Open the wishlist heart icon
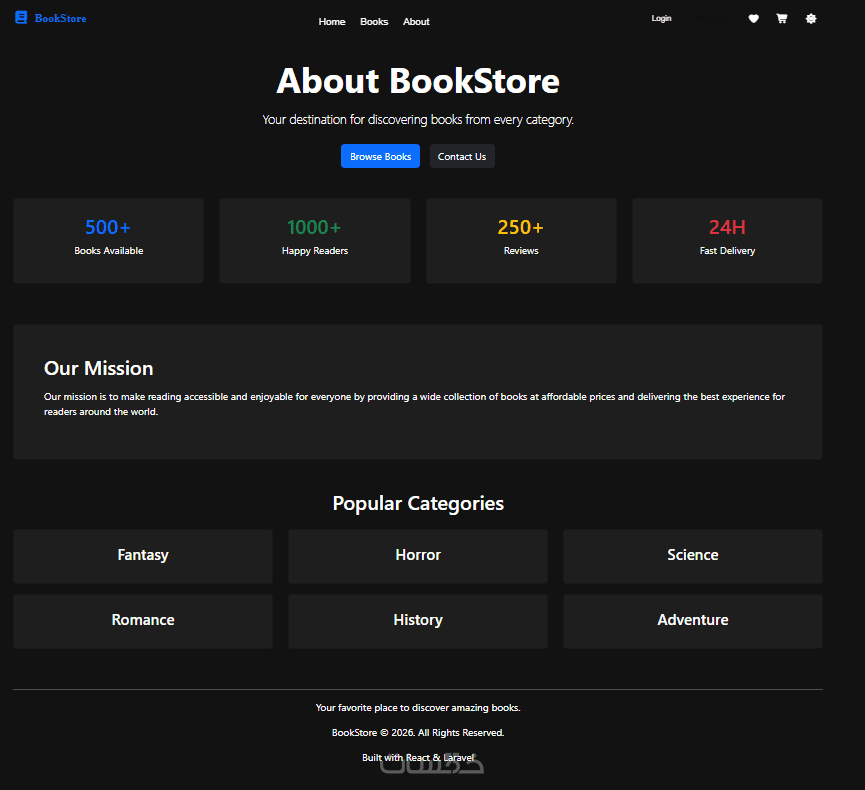The width and height of the screenshot is (865, 790). pyautogui.click(x=754, y=19)
